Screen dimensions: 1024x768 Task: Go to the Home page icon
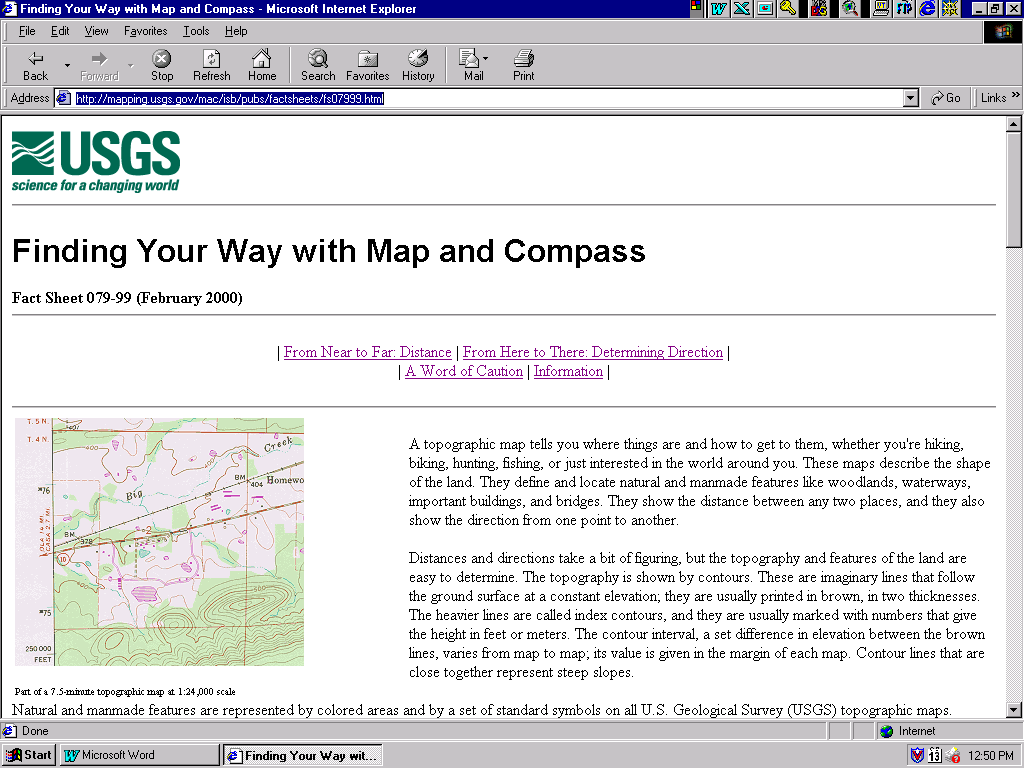261,60
